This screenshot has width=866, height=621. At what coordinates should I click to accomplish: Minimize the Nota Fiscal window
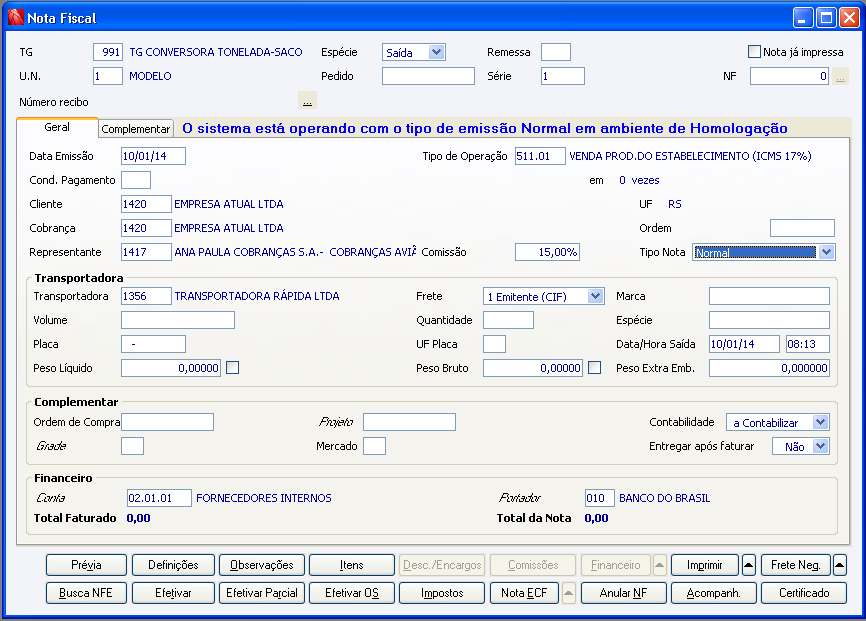point(803,18)
